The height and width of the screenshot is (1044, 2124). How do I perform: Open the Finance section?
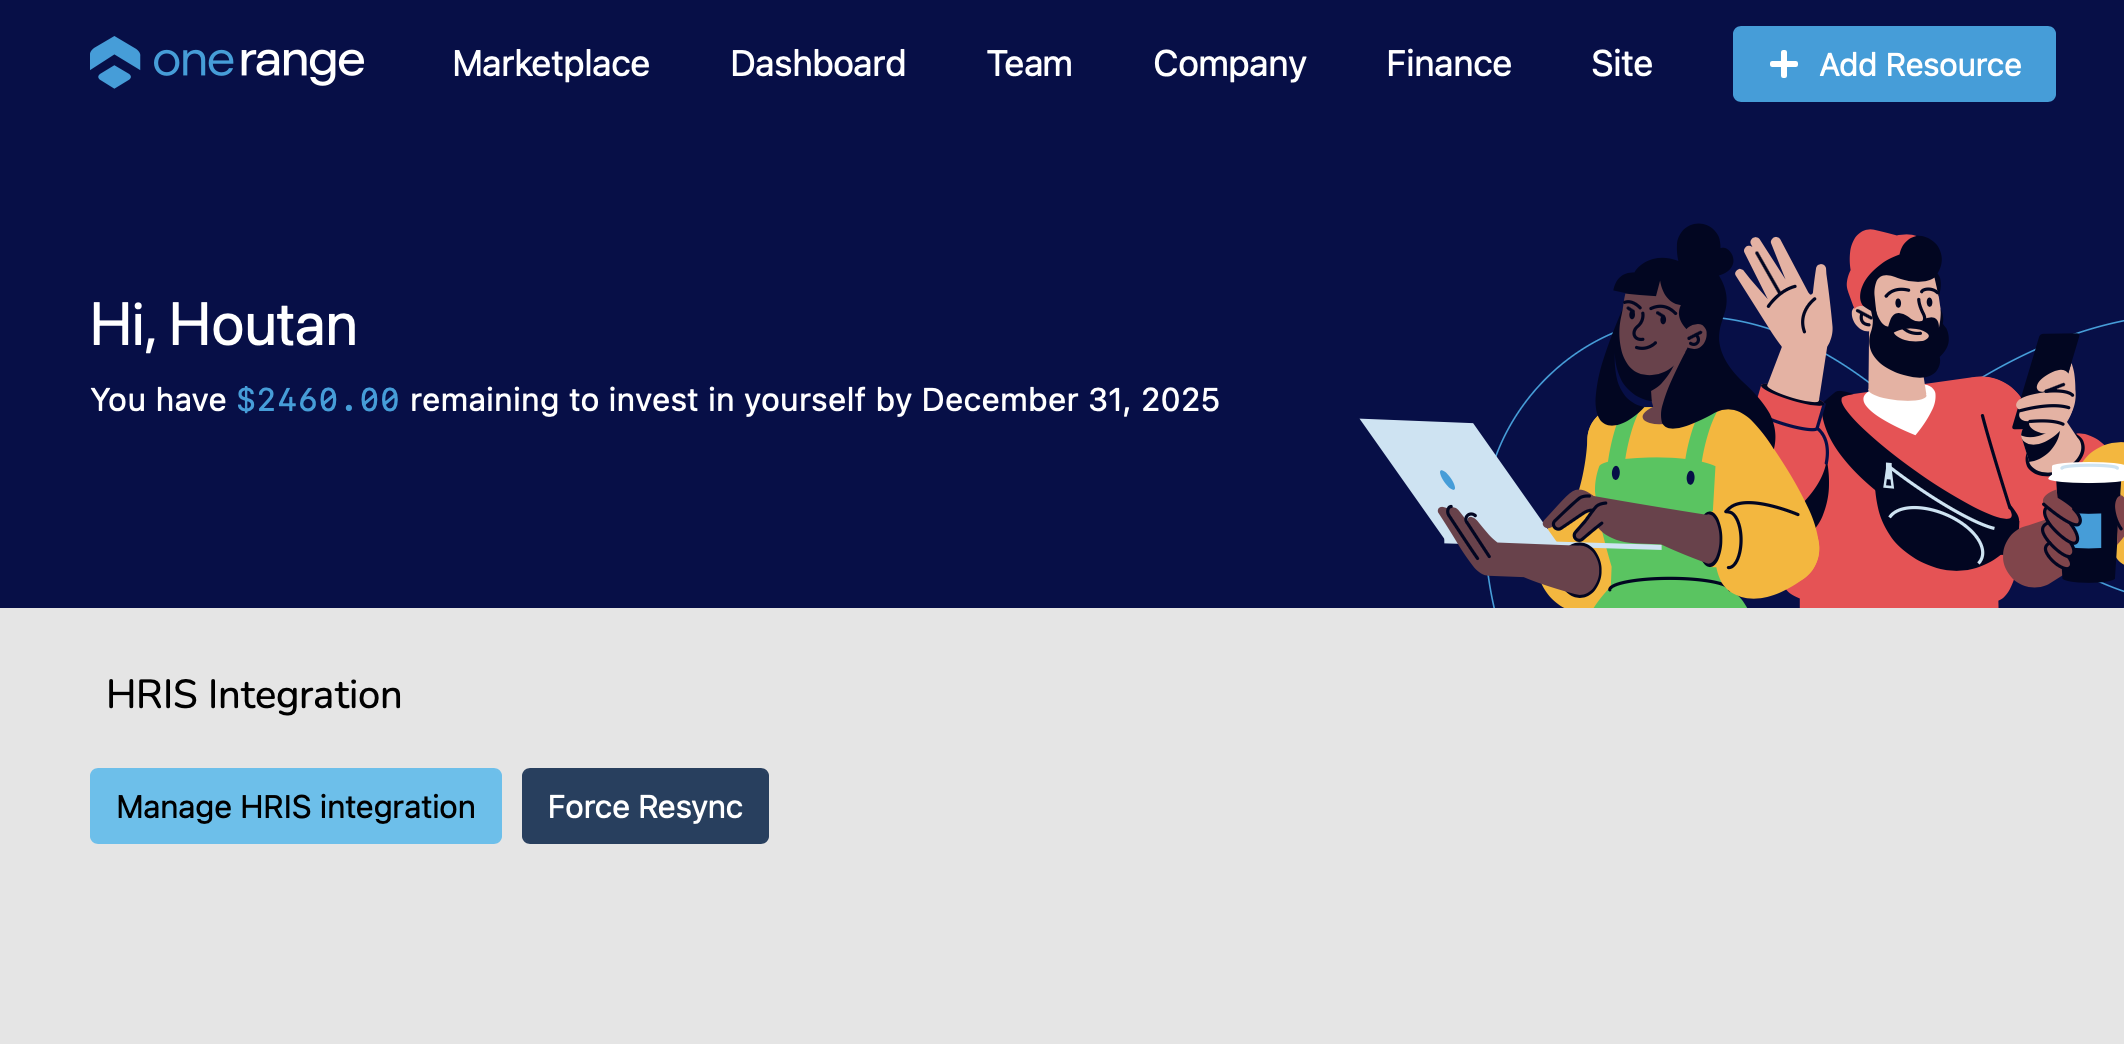click(x=1448, y=64)
